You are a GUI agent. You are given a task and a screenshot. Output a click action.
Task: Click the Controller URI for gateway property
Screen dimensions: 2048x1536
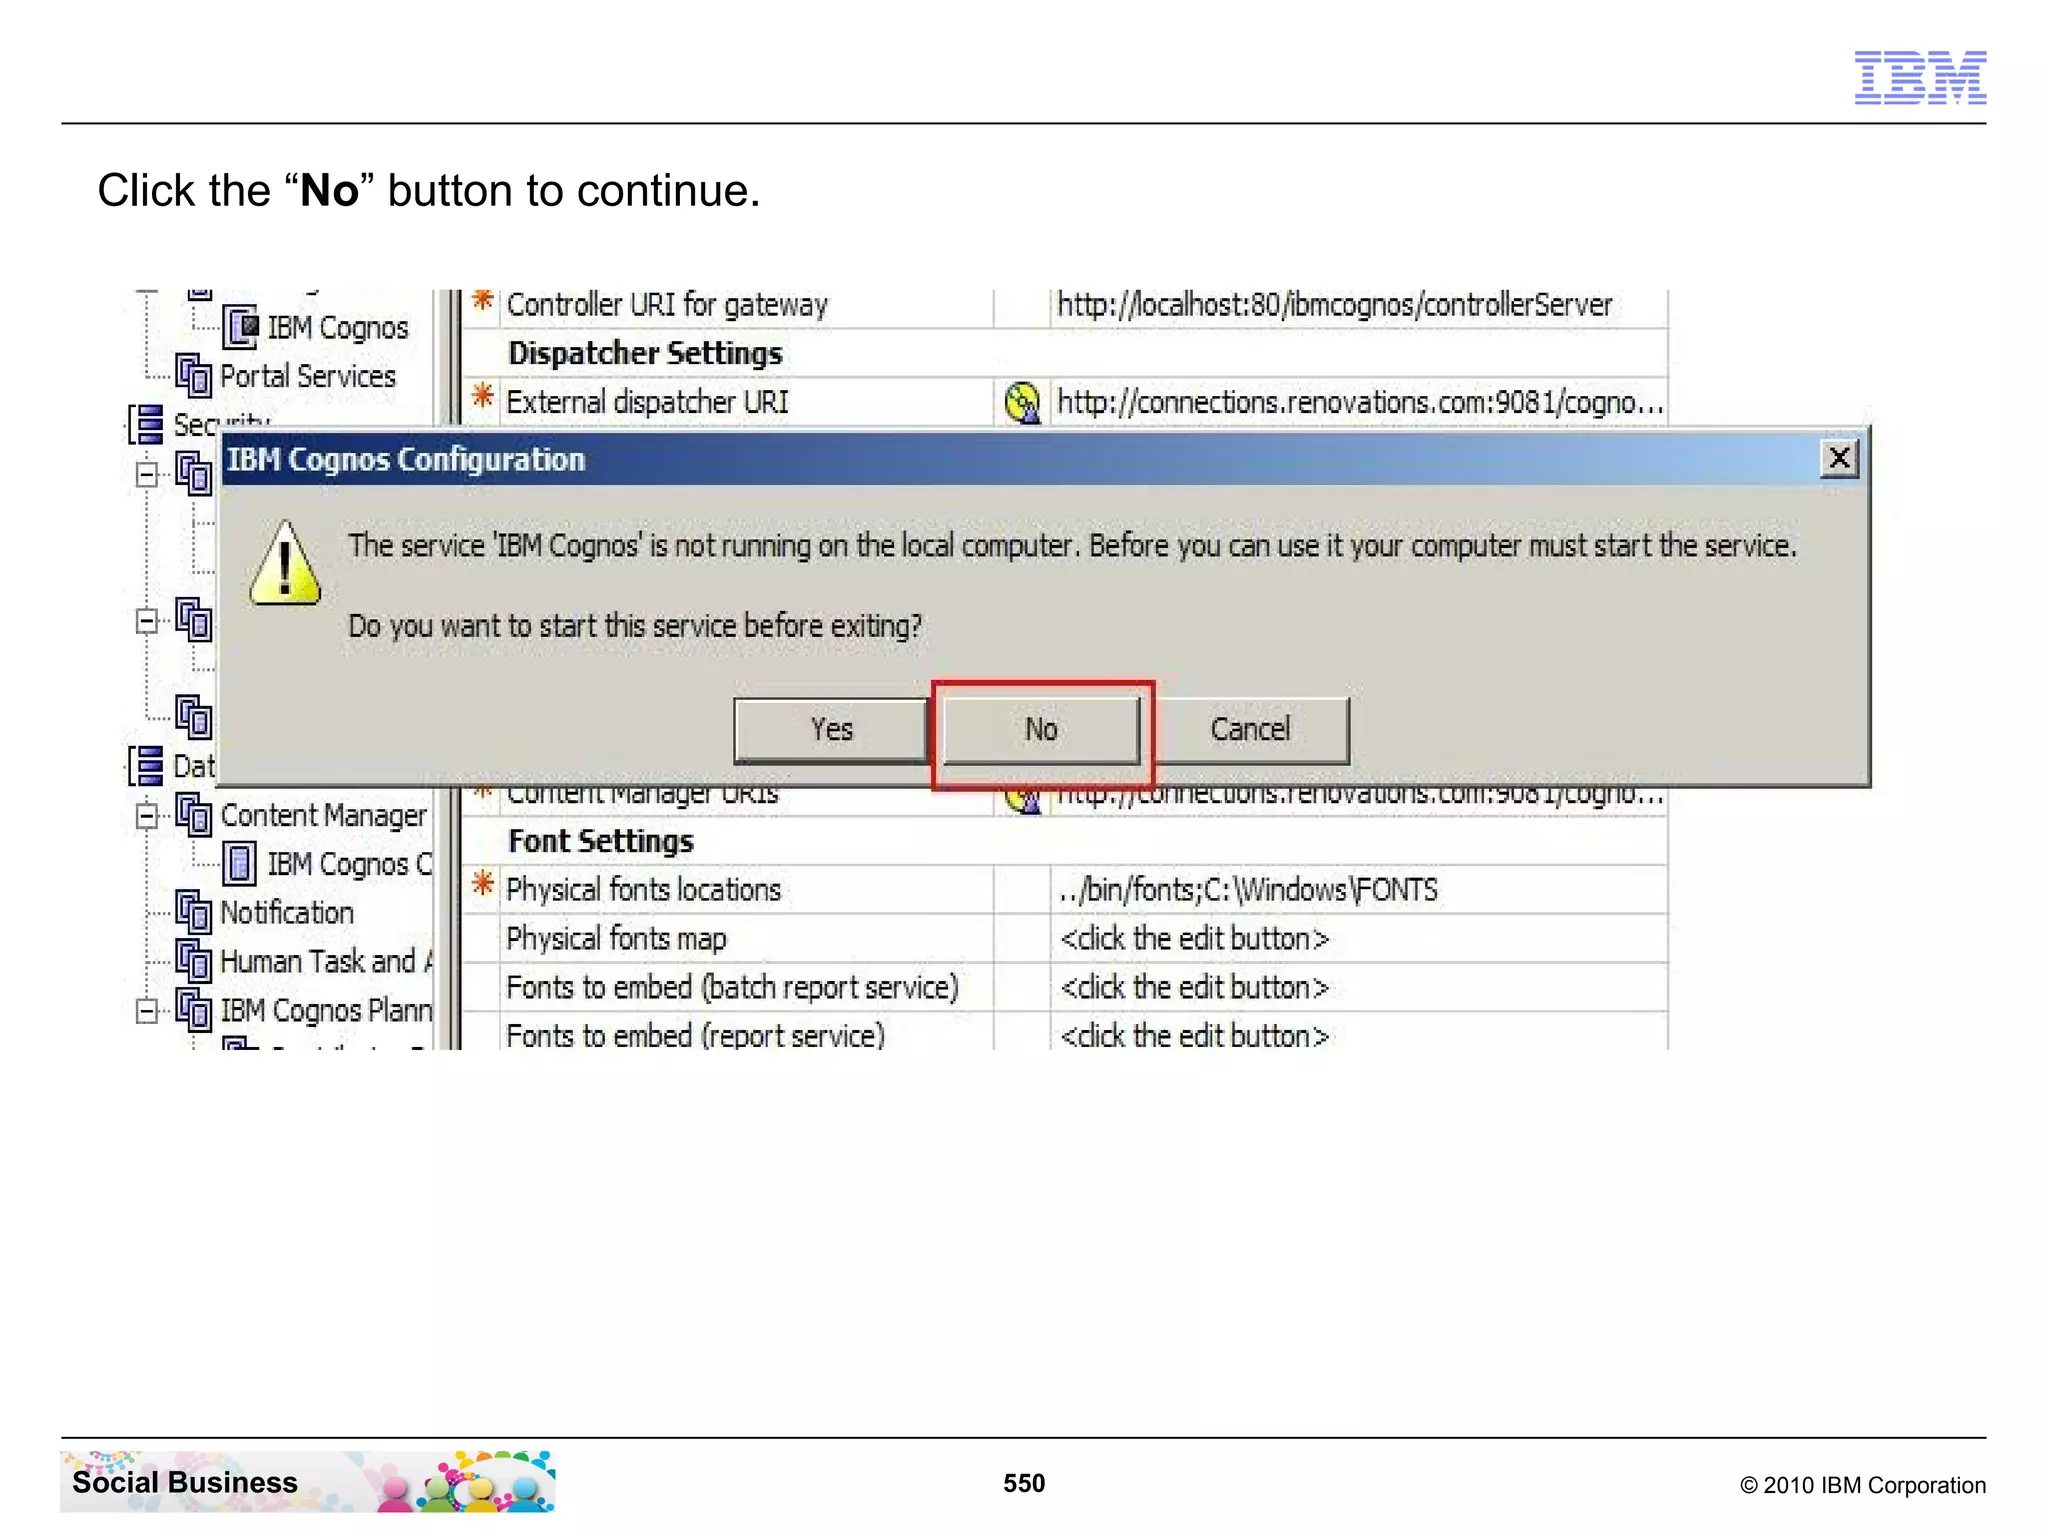point(667,305)
